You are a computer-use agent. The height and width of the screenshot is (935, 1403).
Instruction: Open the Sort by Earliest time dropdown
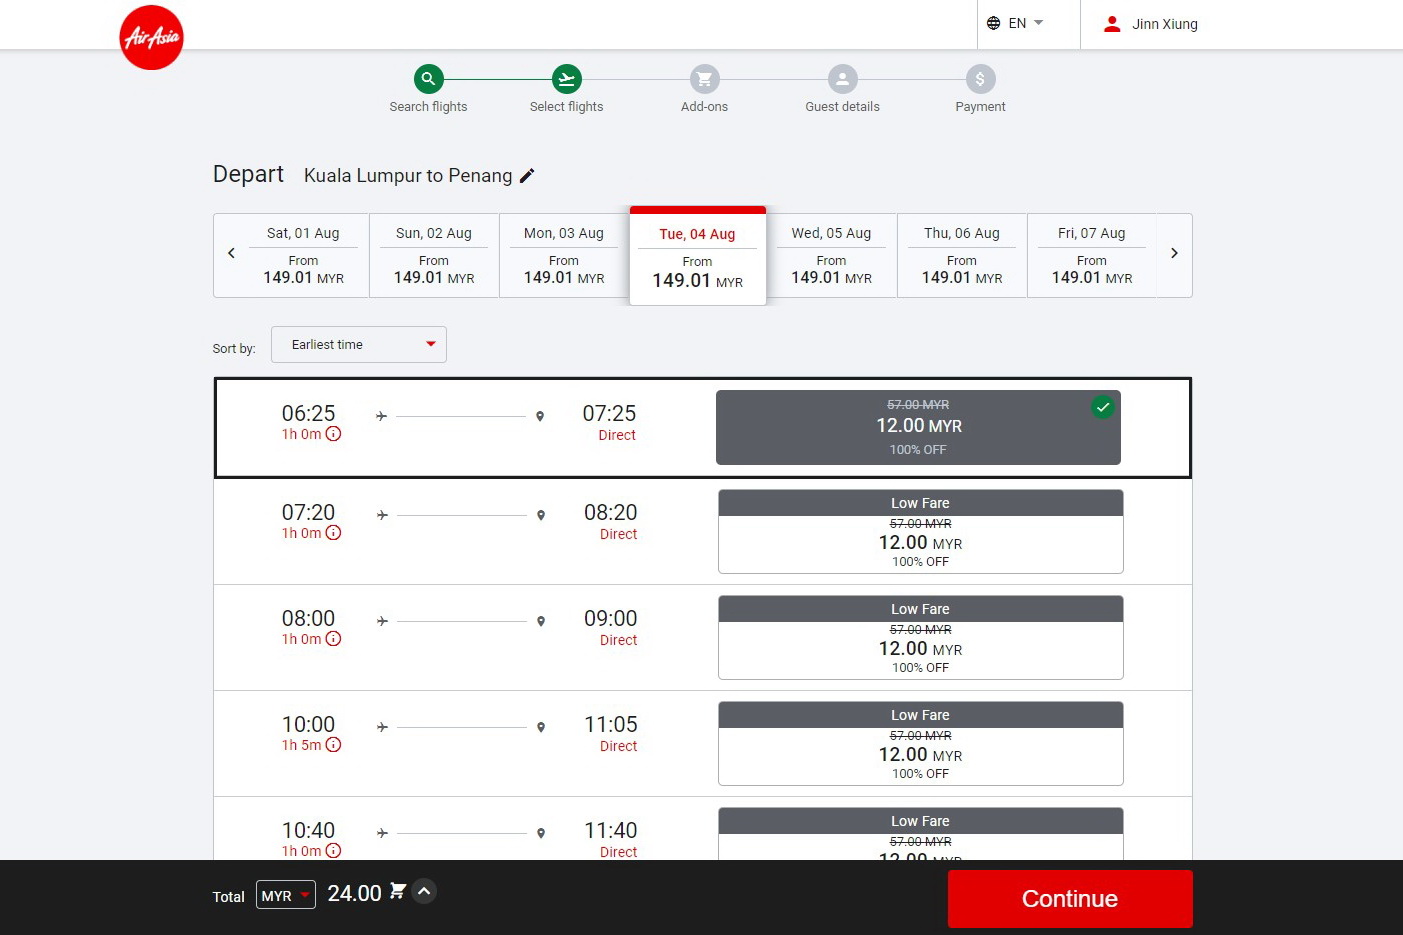point(358,345)
